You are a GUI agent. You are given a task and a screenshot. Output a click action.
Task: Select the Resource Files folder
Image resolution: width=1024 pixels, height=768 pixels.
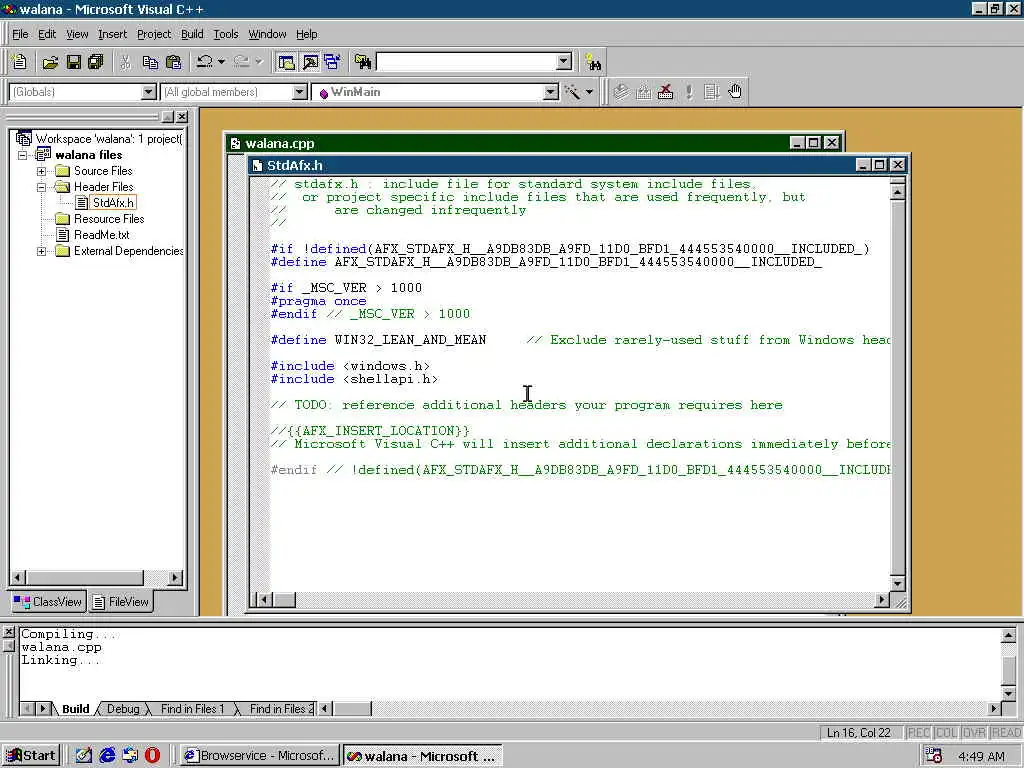108,219
